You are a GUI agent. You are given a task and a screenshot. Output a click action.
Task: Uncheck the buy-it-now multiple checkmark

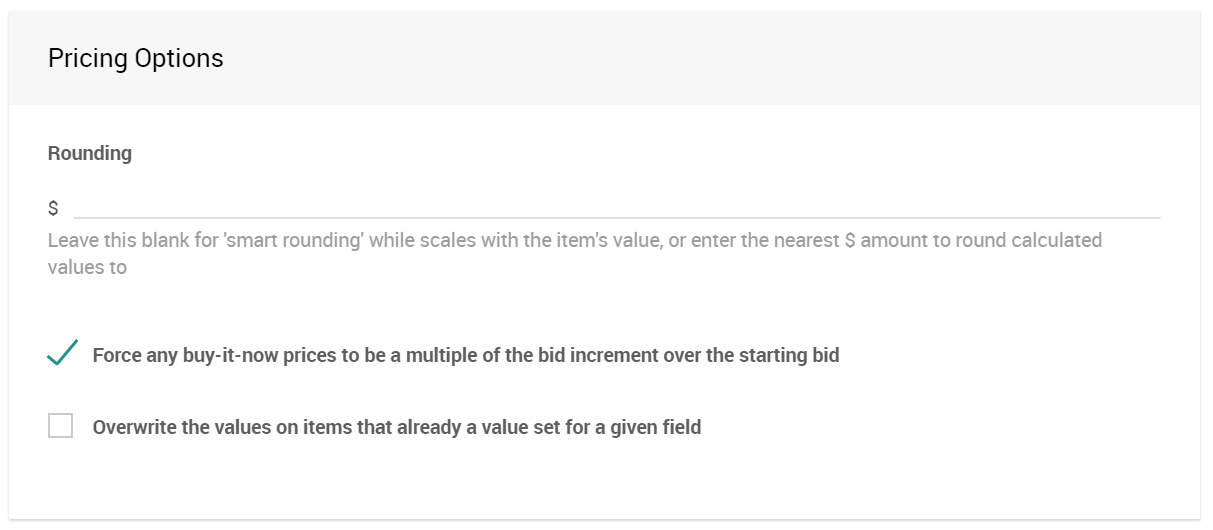[62, 353]
